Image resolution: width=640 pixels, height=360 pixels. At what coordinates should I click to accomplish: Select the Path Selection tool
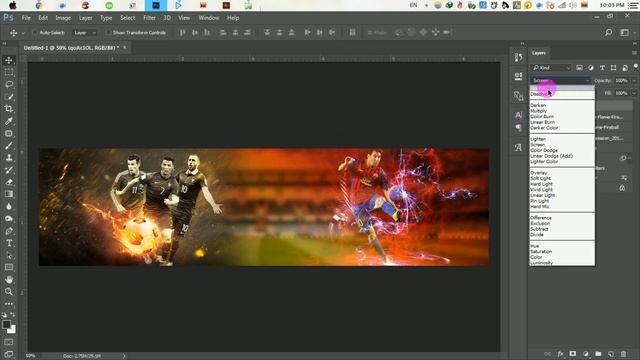coord(9,256)
